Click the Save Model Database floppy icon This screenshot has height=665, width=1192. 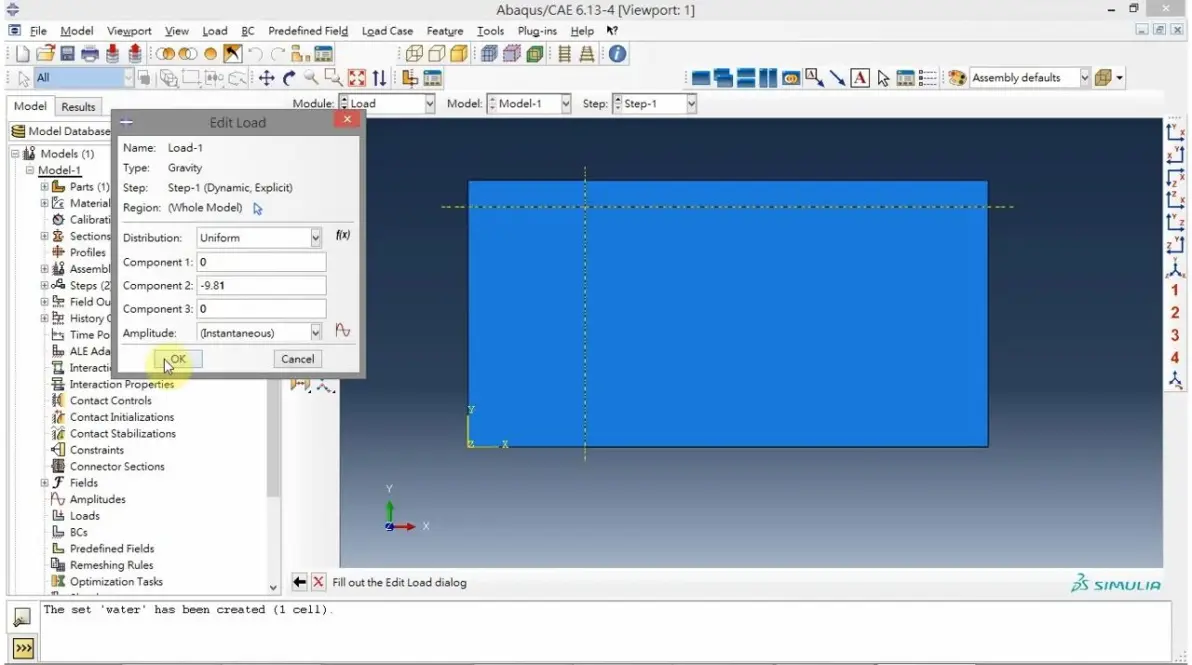point(68,54)
